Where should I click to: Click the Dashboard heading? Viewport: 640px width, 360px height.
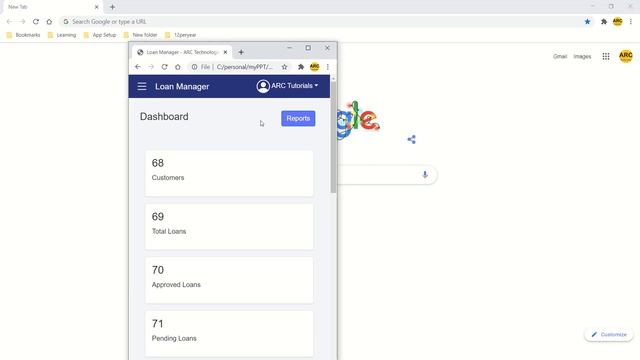[x=164, y=117]
